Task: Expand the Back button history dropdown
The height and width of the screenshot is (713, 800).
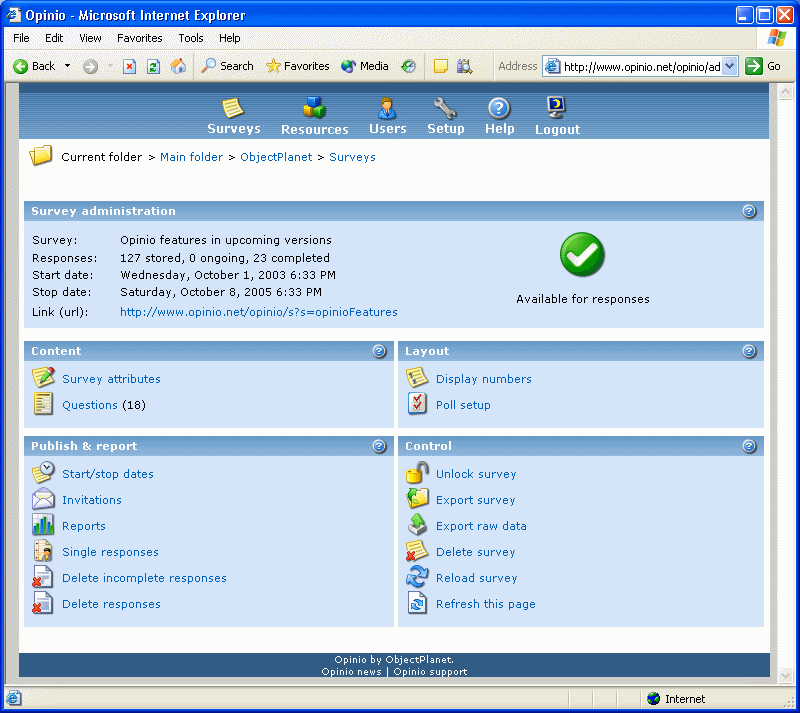Action: point(67,66)
